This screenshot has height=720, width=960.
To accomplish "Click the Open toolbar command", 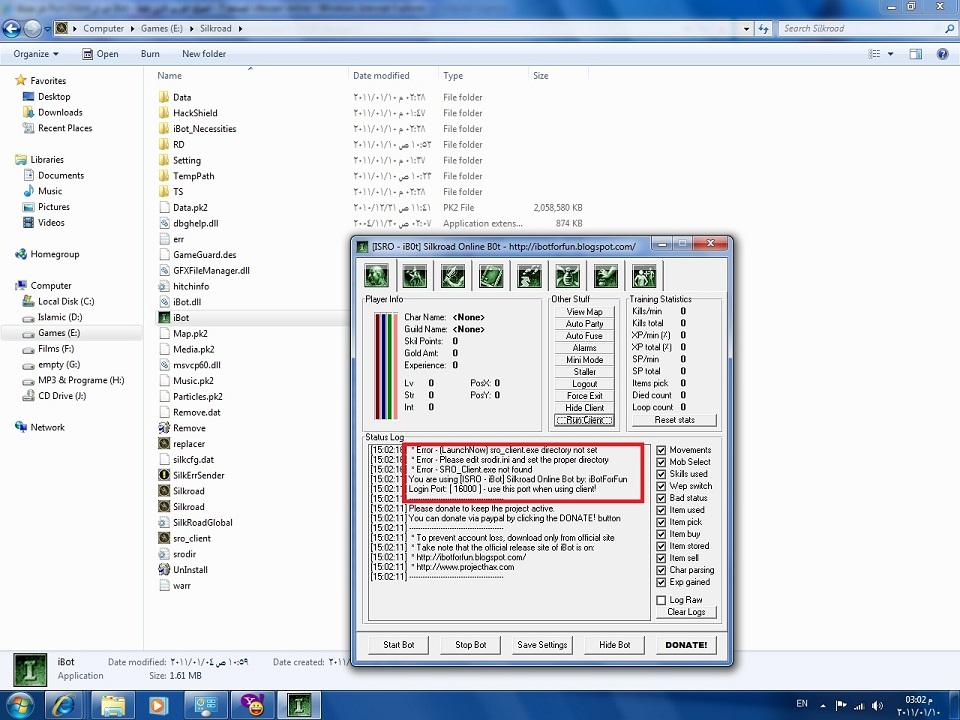I will point(100,54).
